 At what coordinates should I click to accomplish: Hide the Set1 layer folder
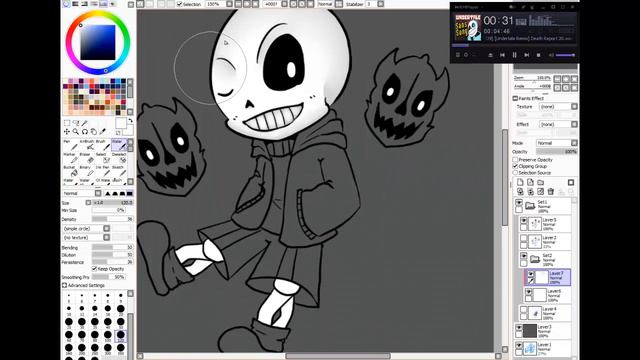pos(519,202)
